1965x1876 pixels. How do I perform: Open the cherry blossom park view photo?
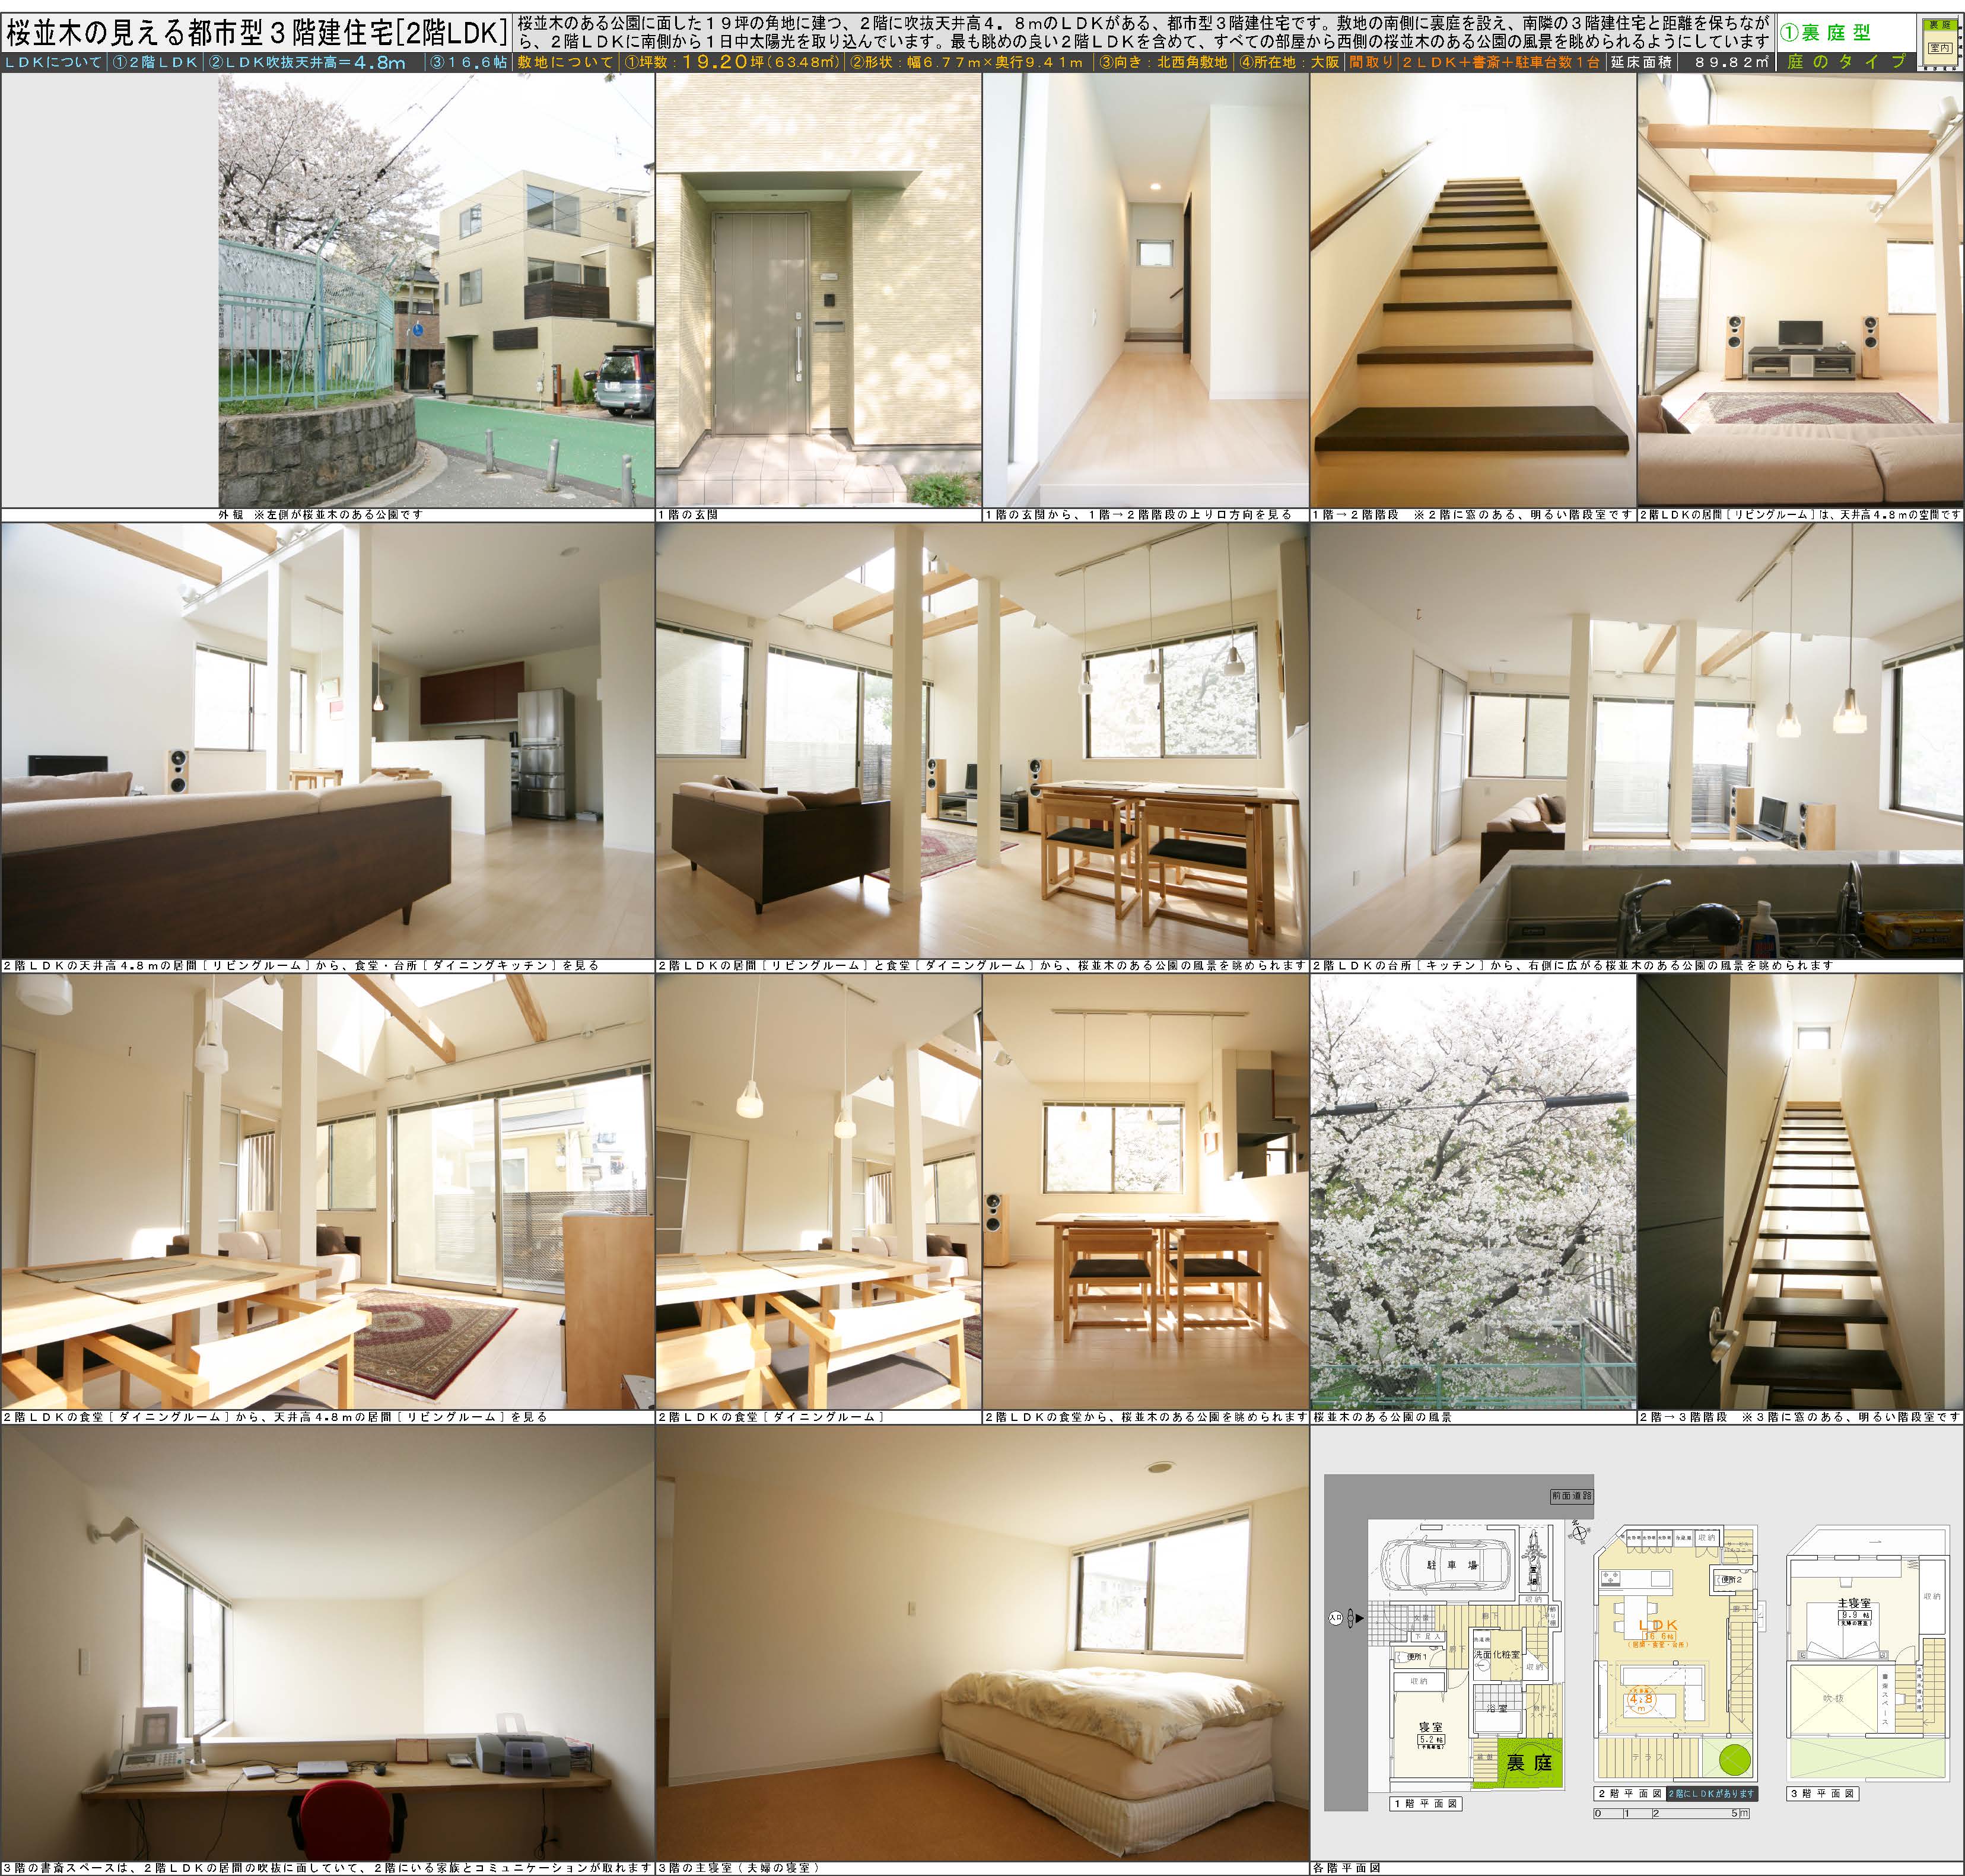pos(1472,1192)
